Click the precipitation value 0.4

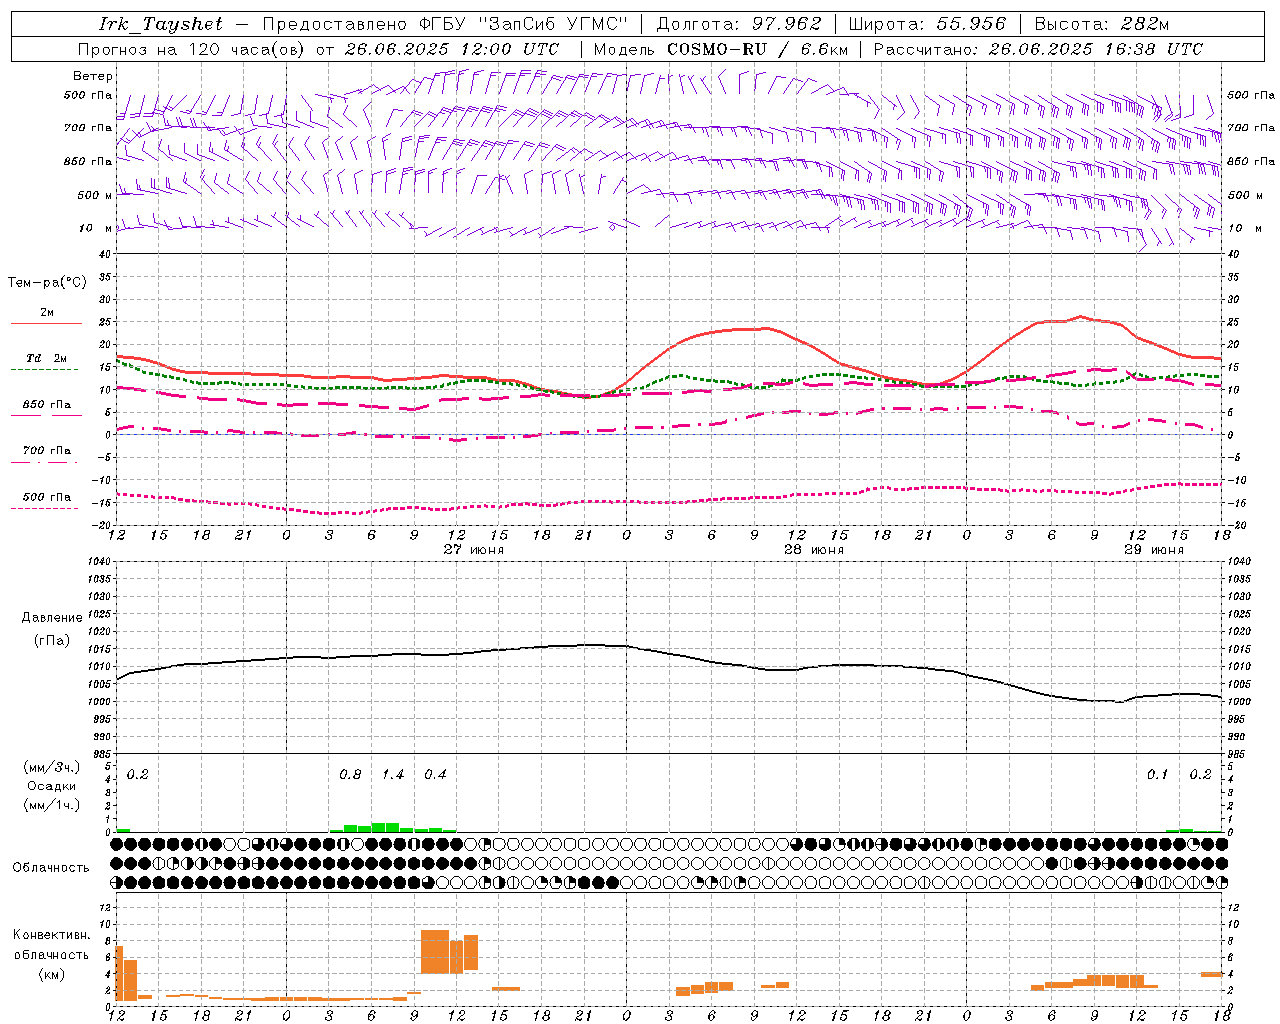point(435,775)
